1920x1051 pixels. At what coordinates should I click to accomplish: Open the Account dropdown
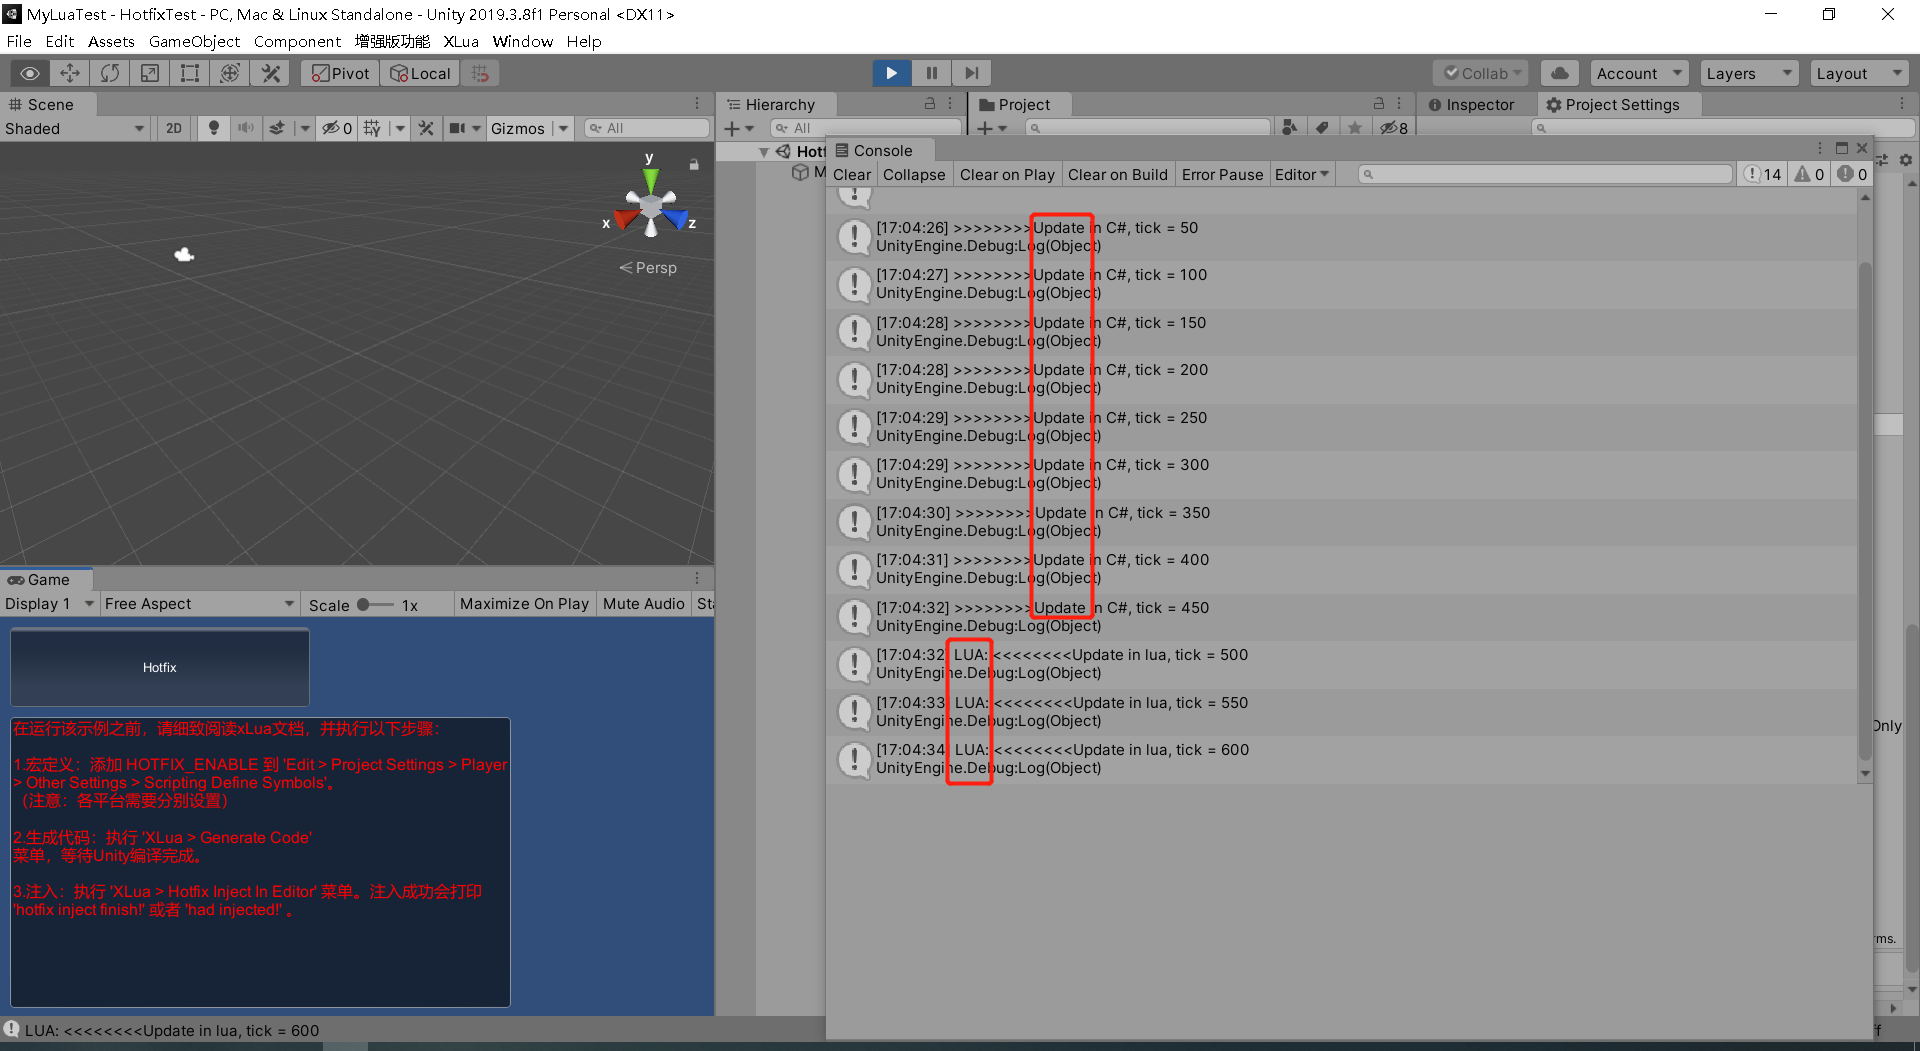[x=1639, y=73]
